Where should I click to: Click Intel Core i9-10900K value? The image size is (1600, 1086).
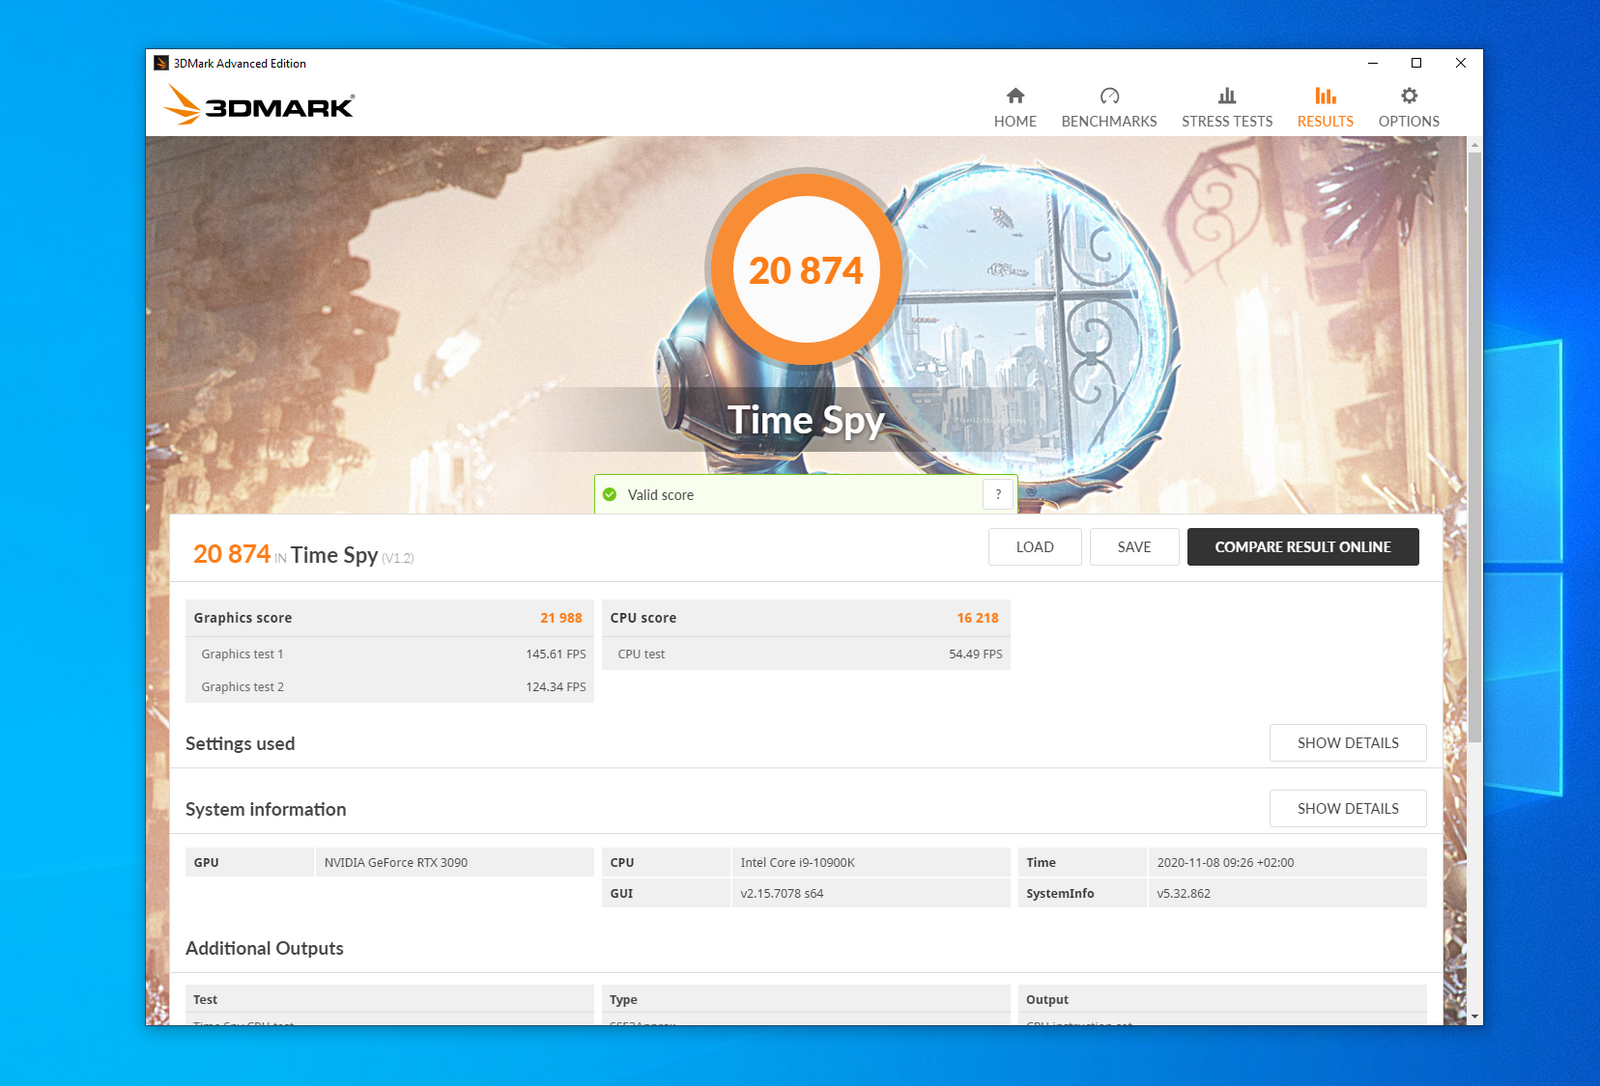pos(798,862)
